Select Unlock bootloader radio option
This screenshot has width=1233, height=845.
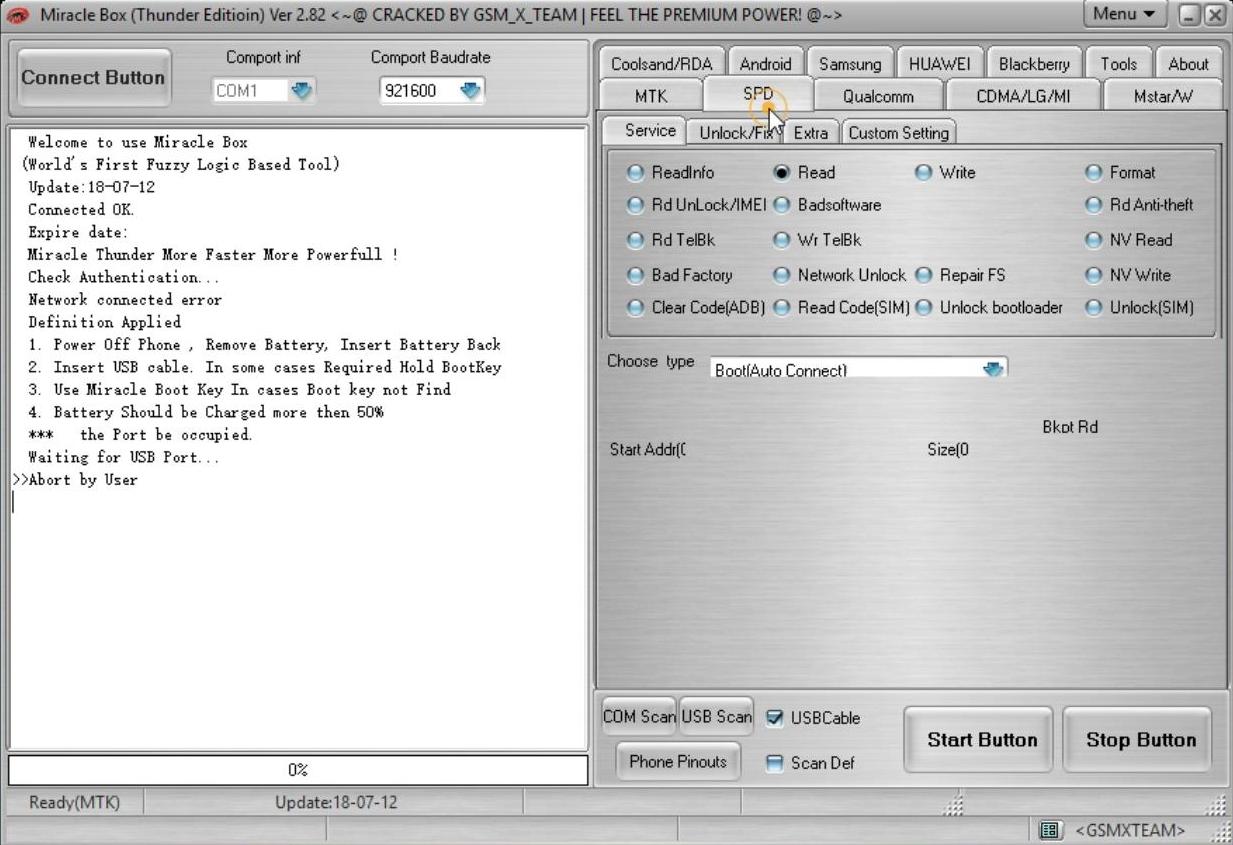(923, 308)
